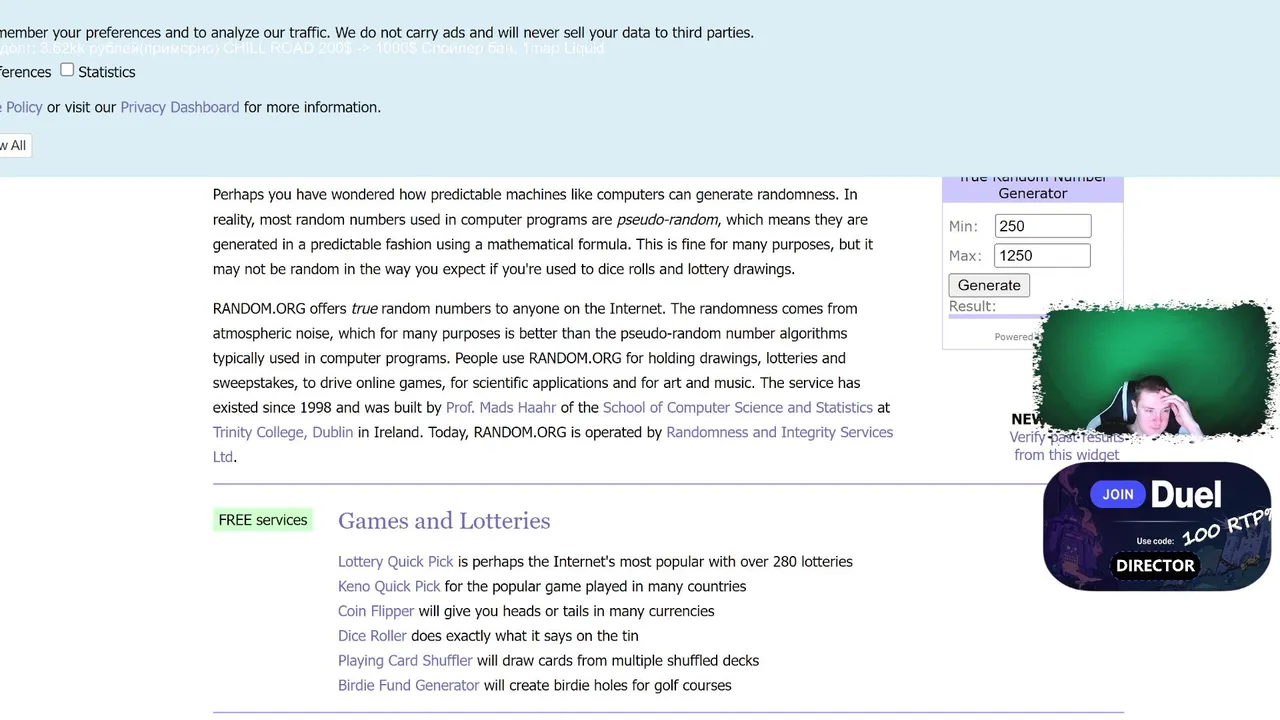The width and height of the screenshot is (1280, 720).
Task: Click the Min value input field
Action: coord(1043,226)
